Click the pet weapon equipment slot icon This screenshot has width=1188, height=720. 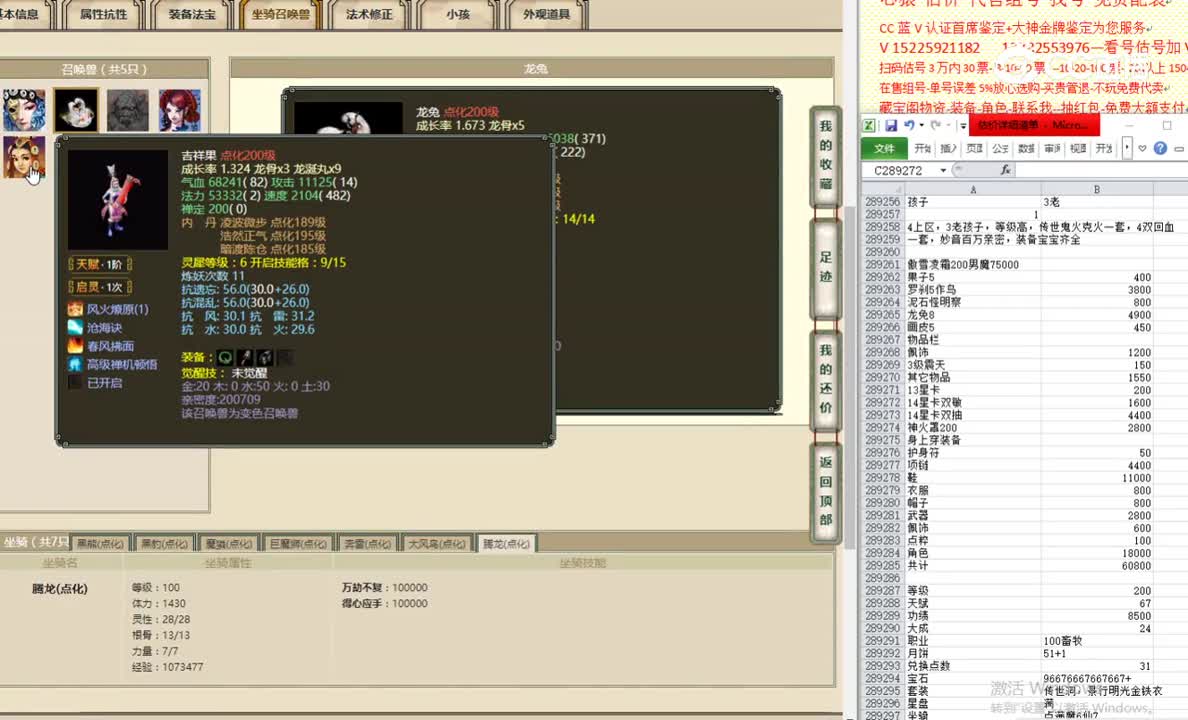click(x=246, y=357)
